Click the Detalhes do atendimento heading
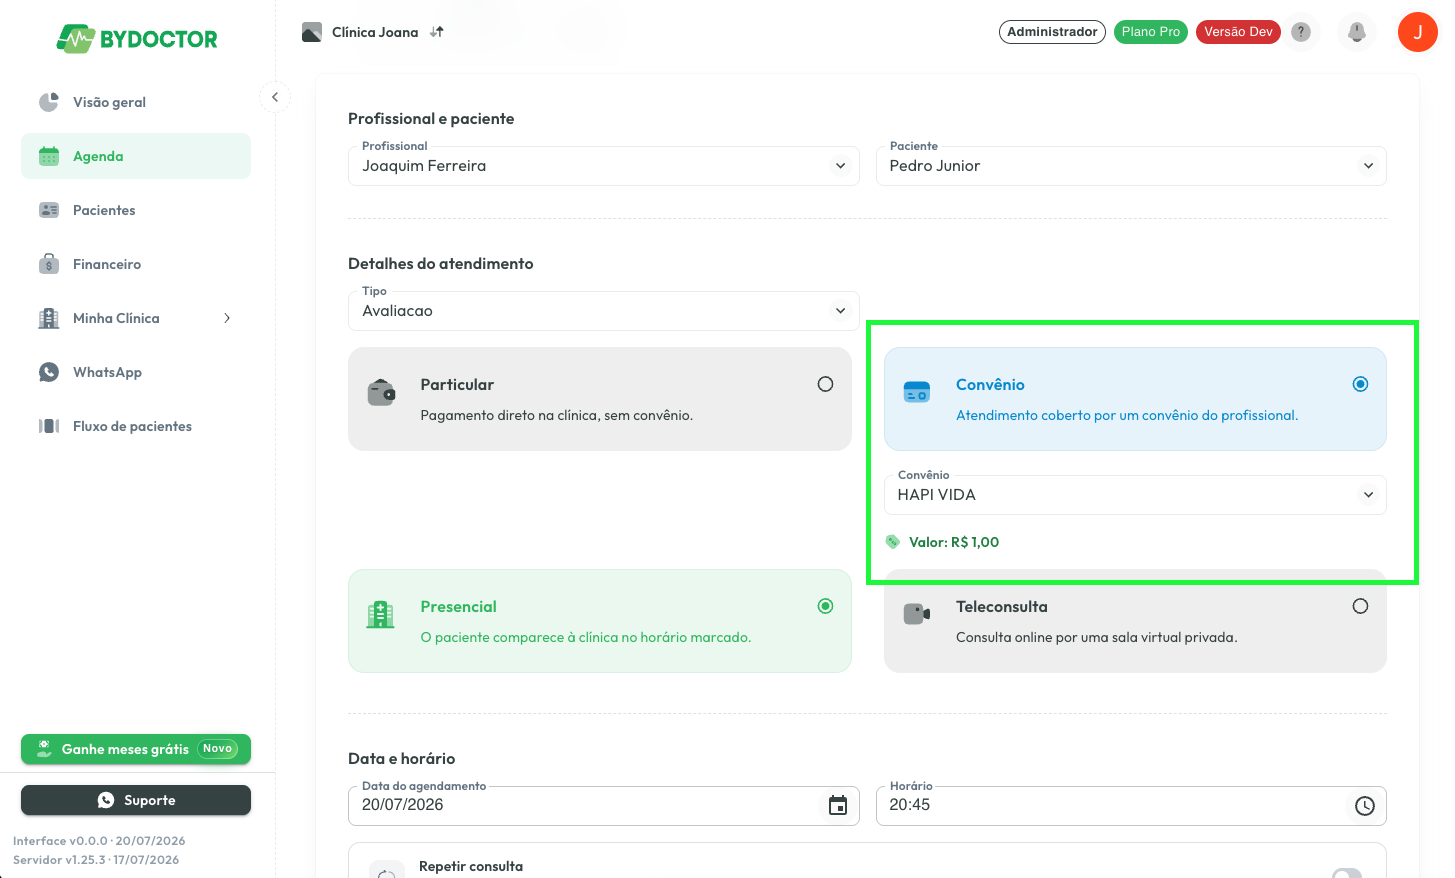This screenshot has width=1455, height=878. tap(441, 264)
